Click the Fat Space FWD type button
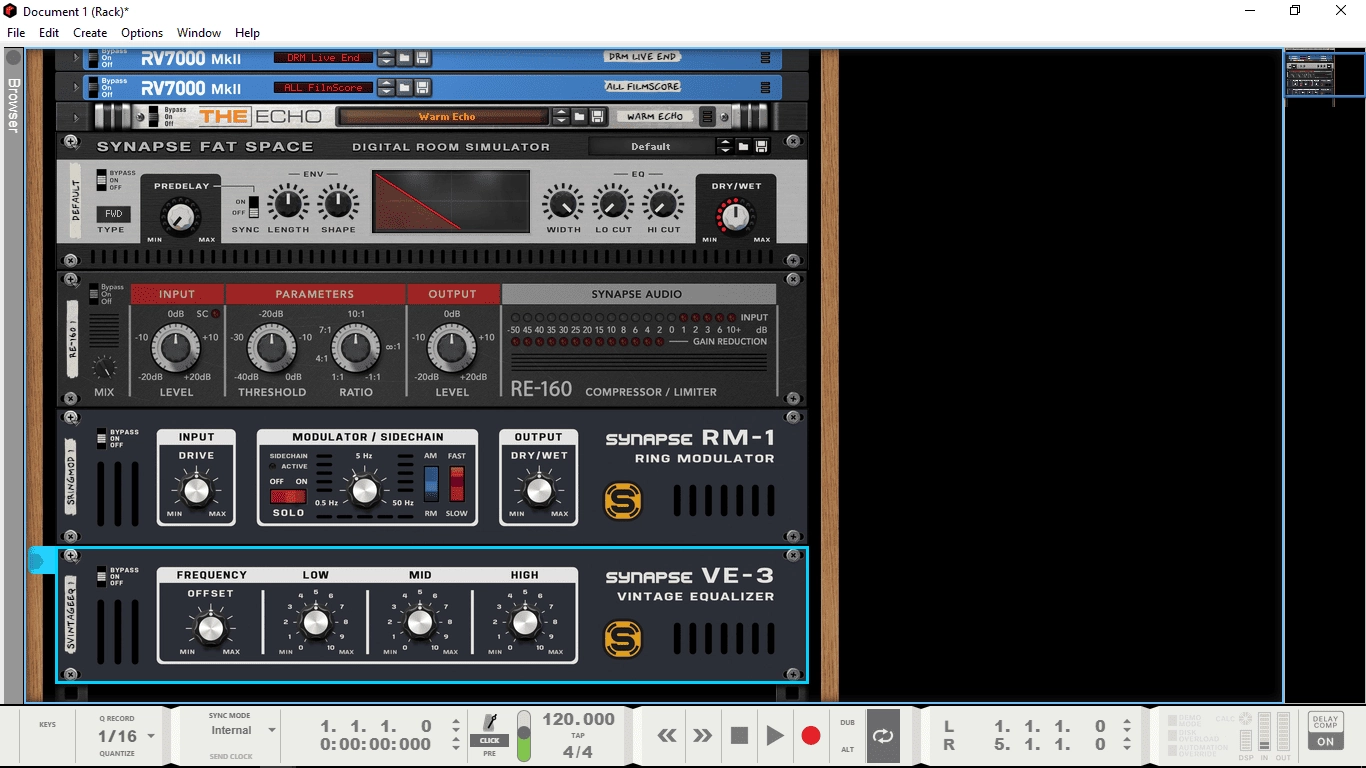 tap(113, 214)
